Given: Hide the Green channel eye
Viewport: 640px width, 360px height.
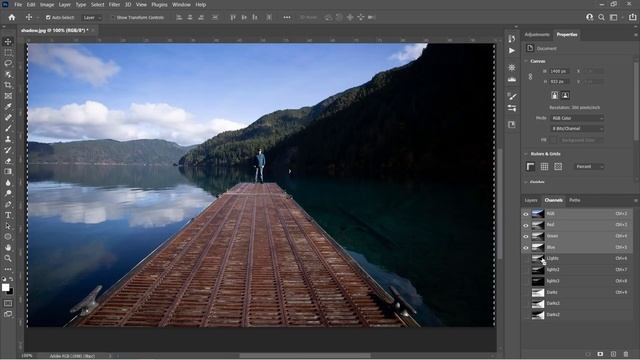Looking at the screenshot, I should [x=526, y=236].
